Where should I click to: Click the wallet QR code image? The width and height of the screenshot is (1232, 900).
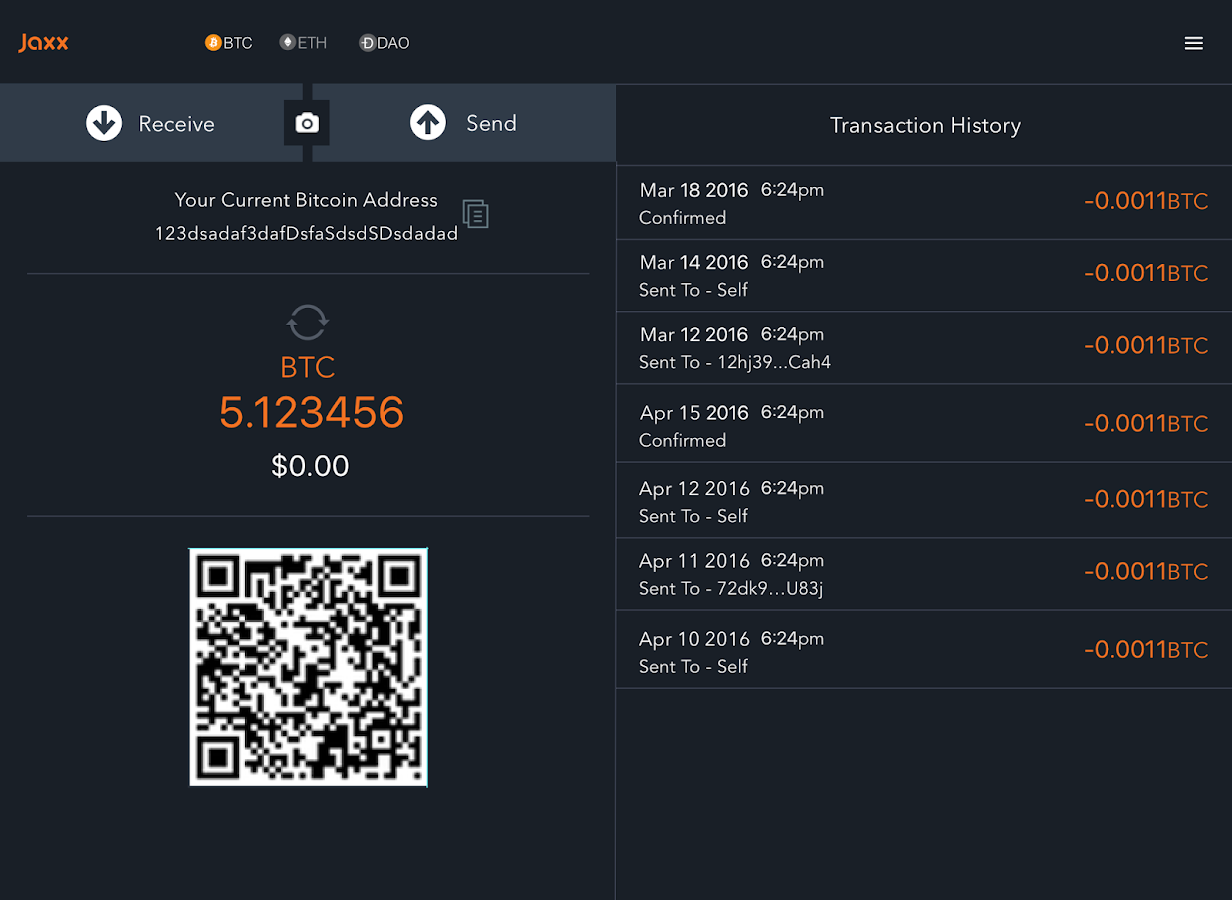coord(308,667)
